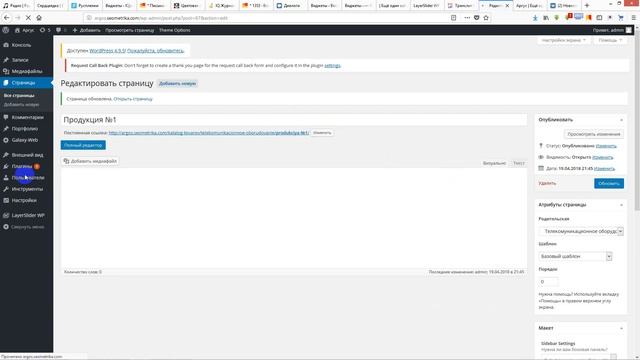Screen dimensions: 640x360
Task: Click Добавить медиафайл button
Action: pos(90,161)
